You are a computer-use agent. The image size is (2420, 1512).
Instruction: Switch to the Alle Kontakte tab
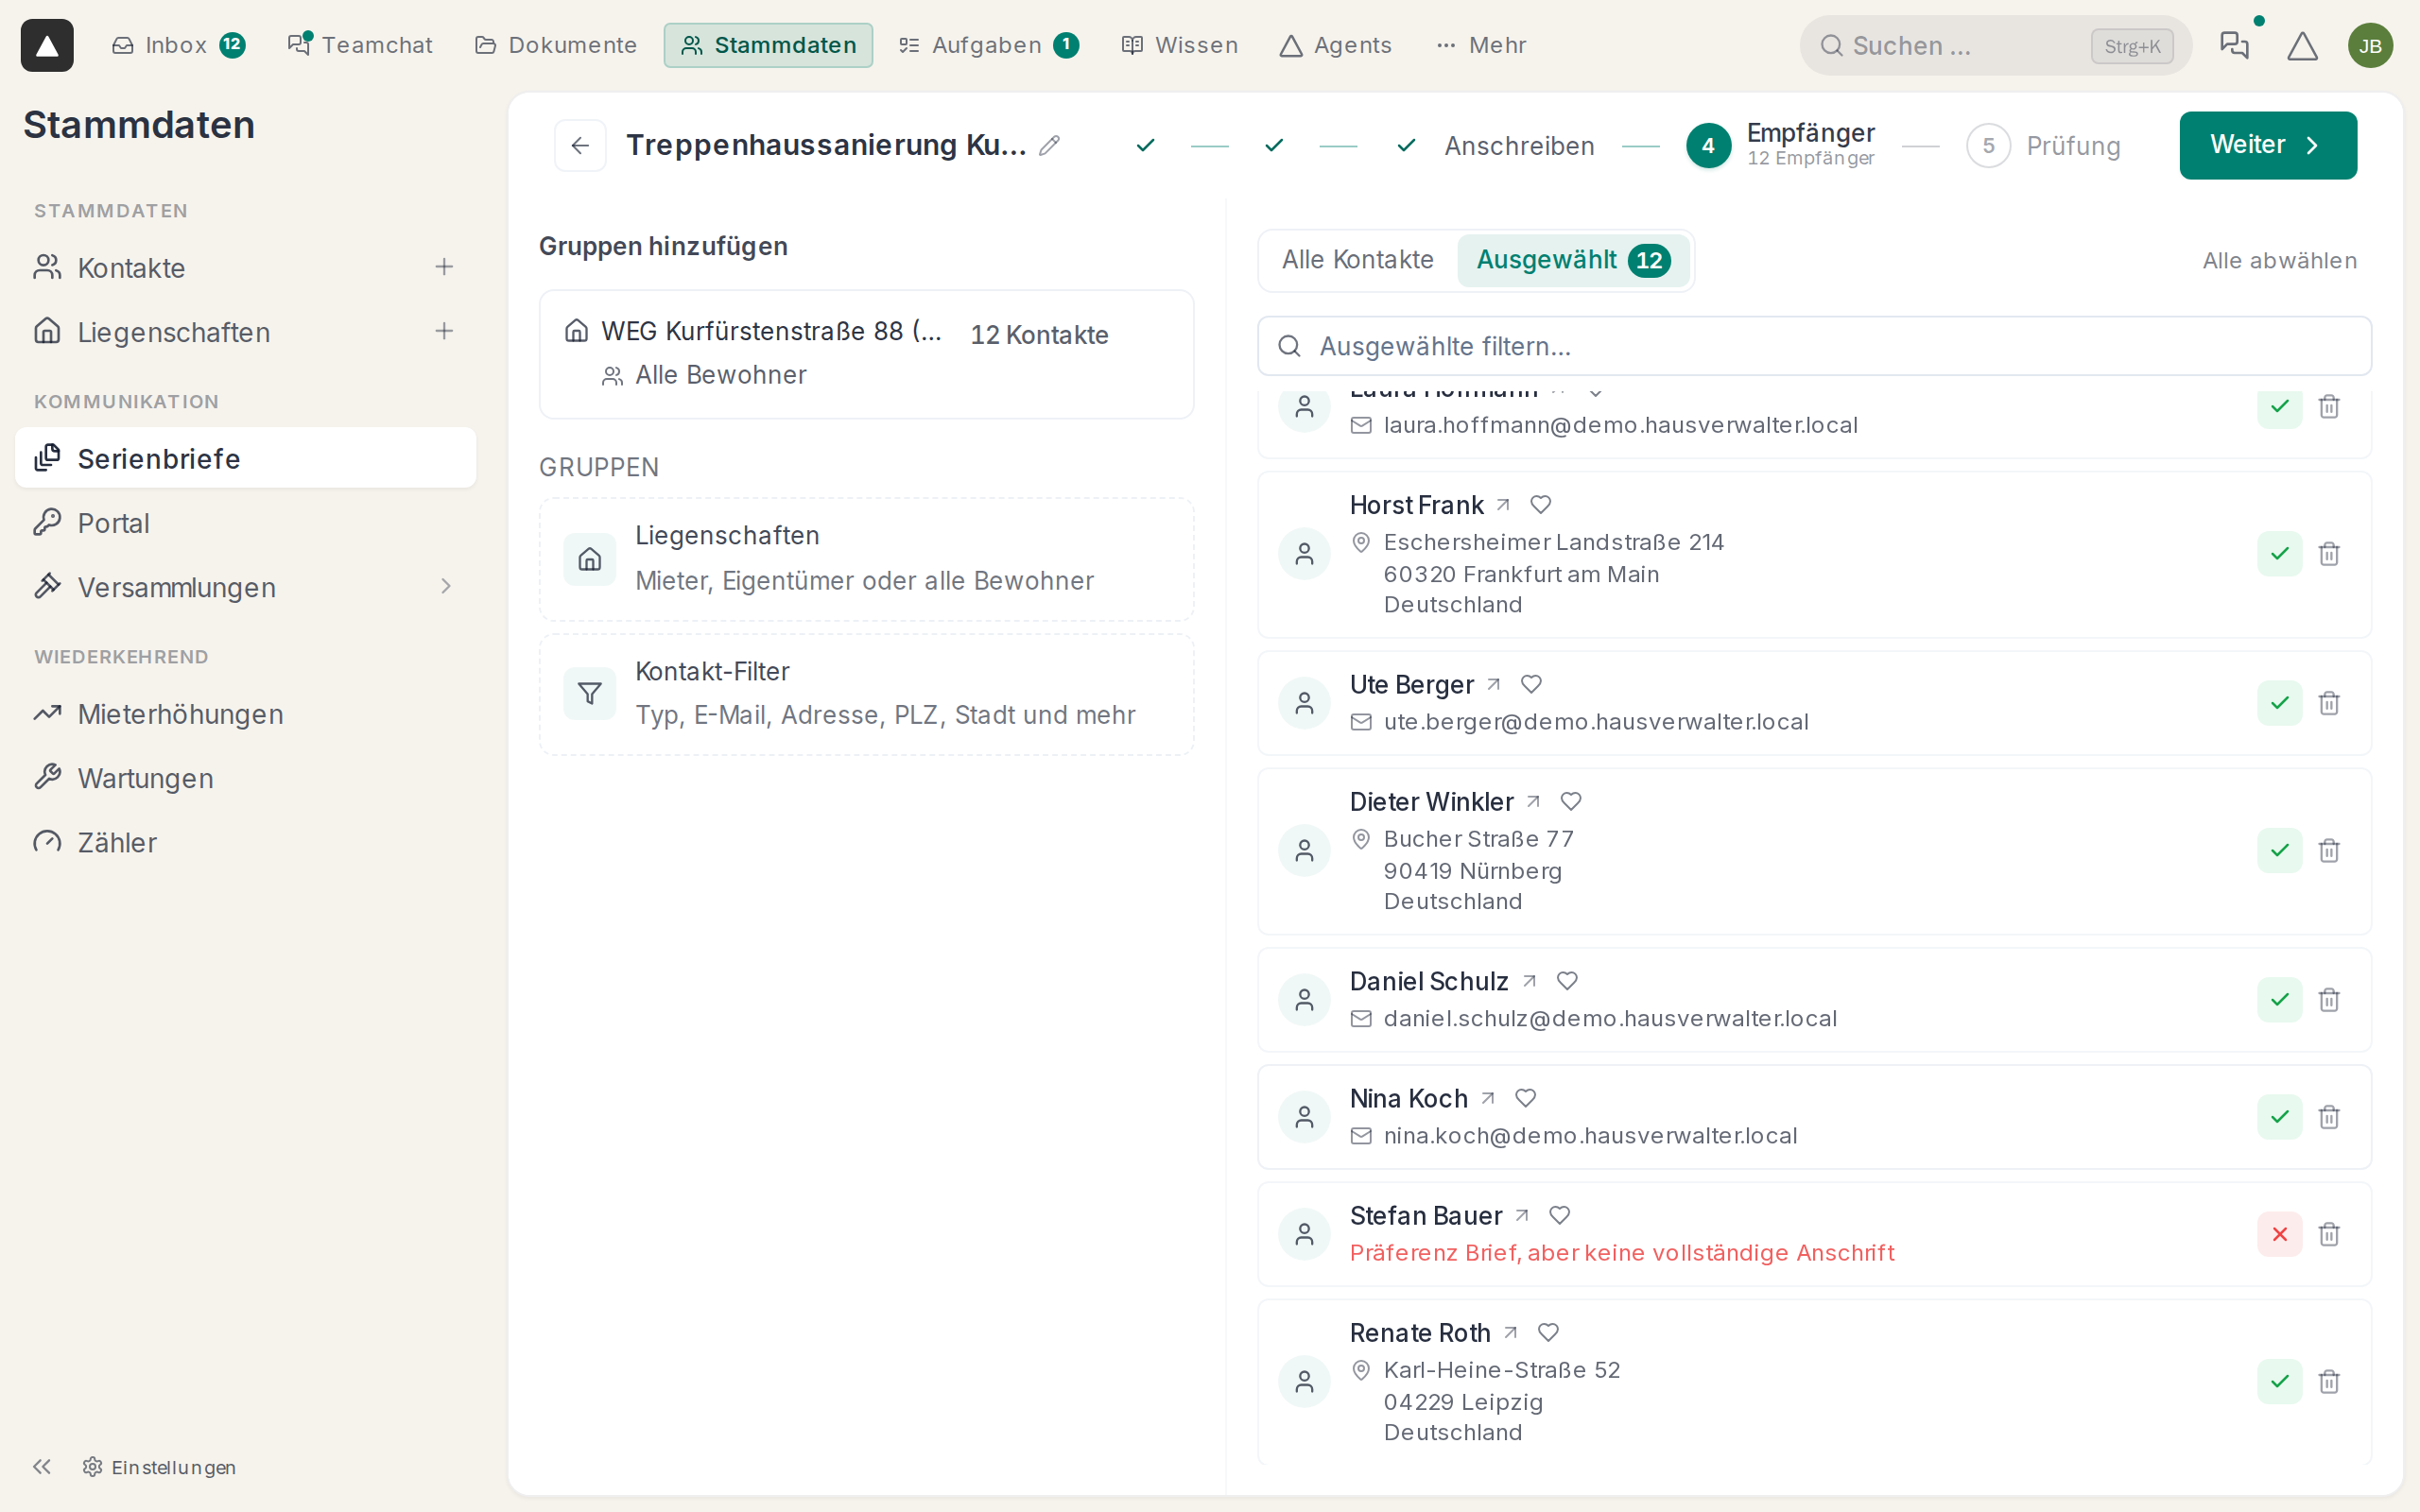pyautogui.click(x=1357, y=260)
